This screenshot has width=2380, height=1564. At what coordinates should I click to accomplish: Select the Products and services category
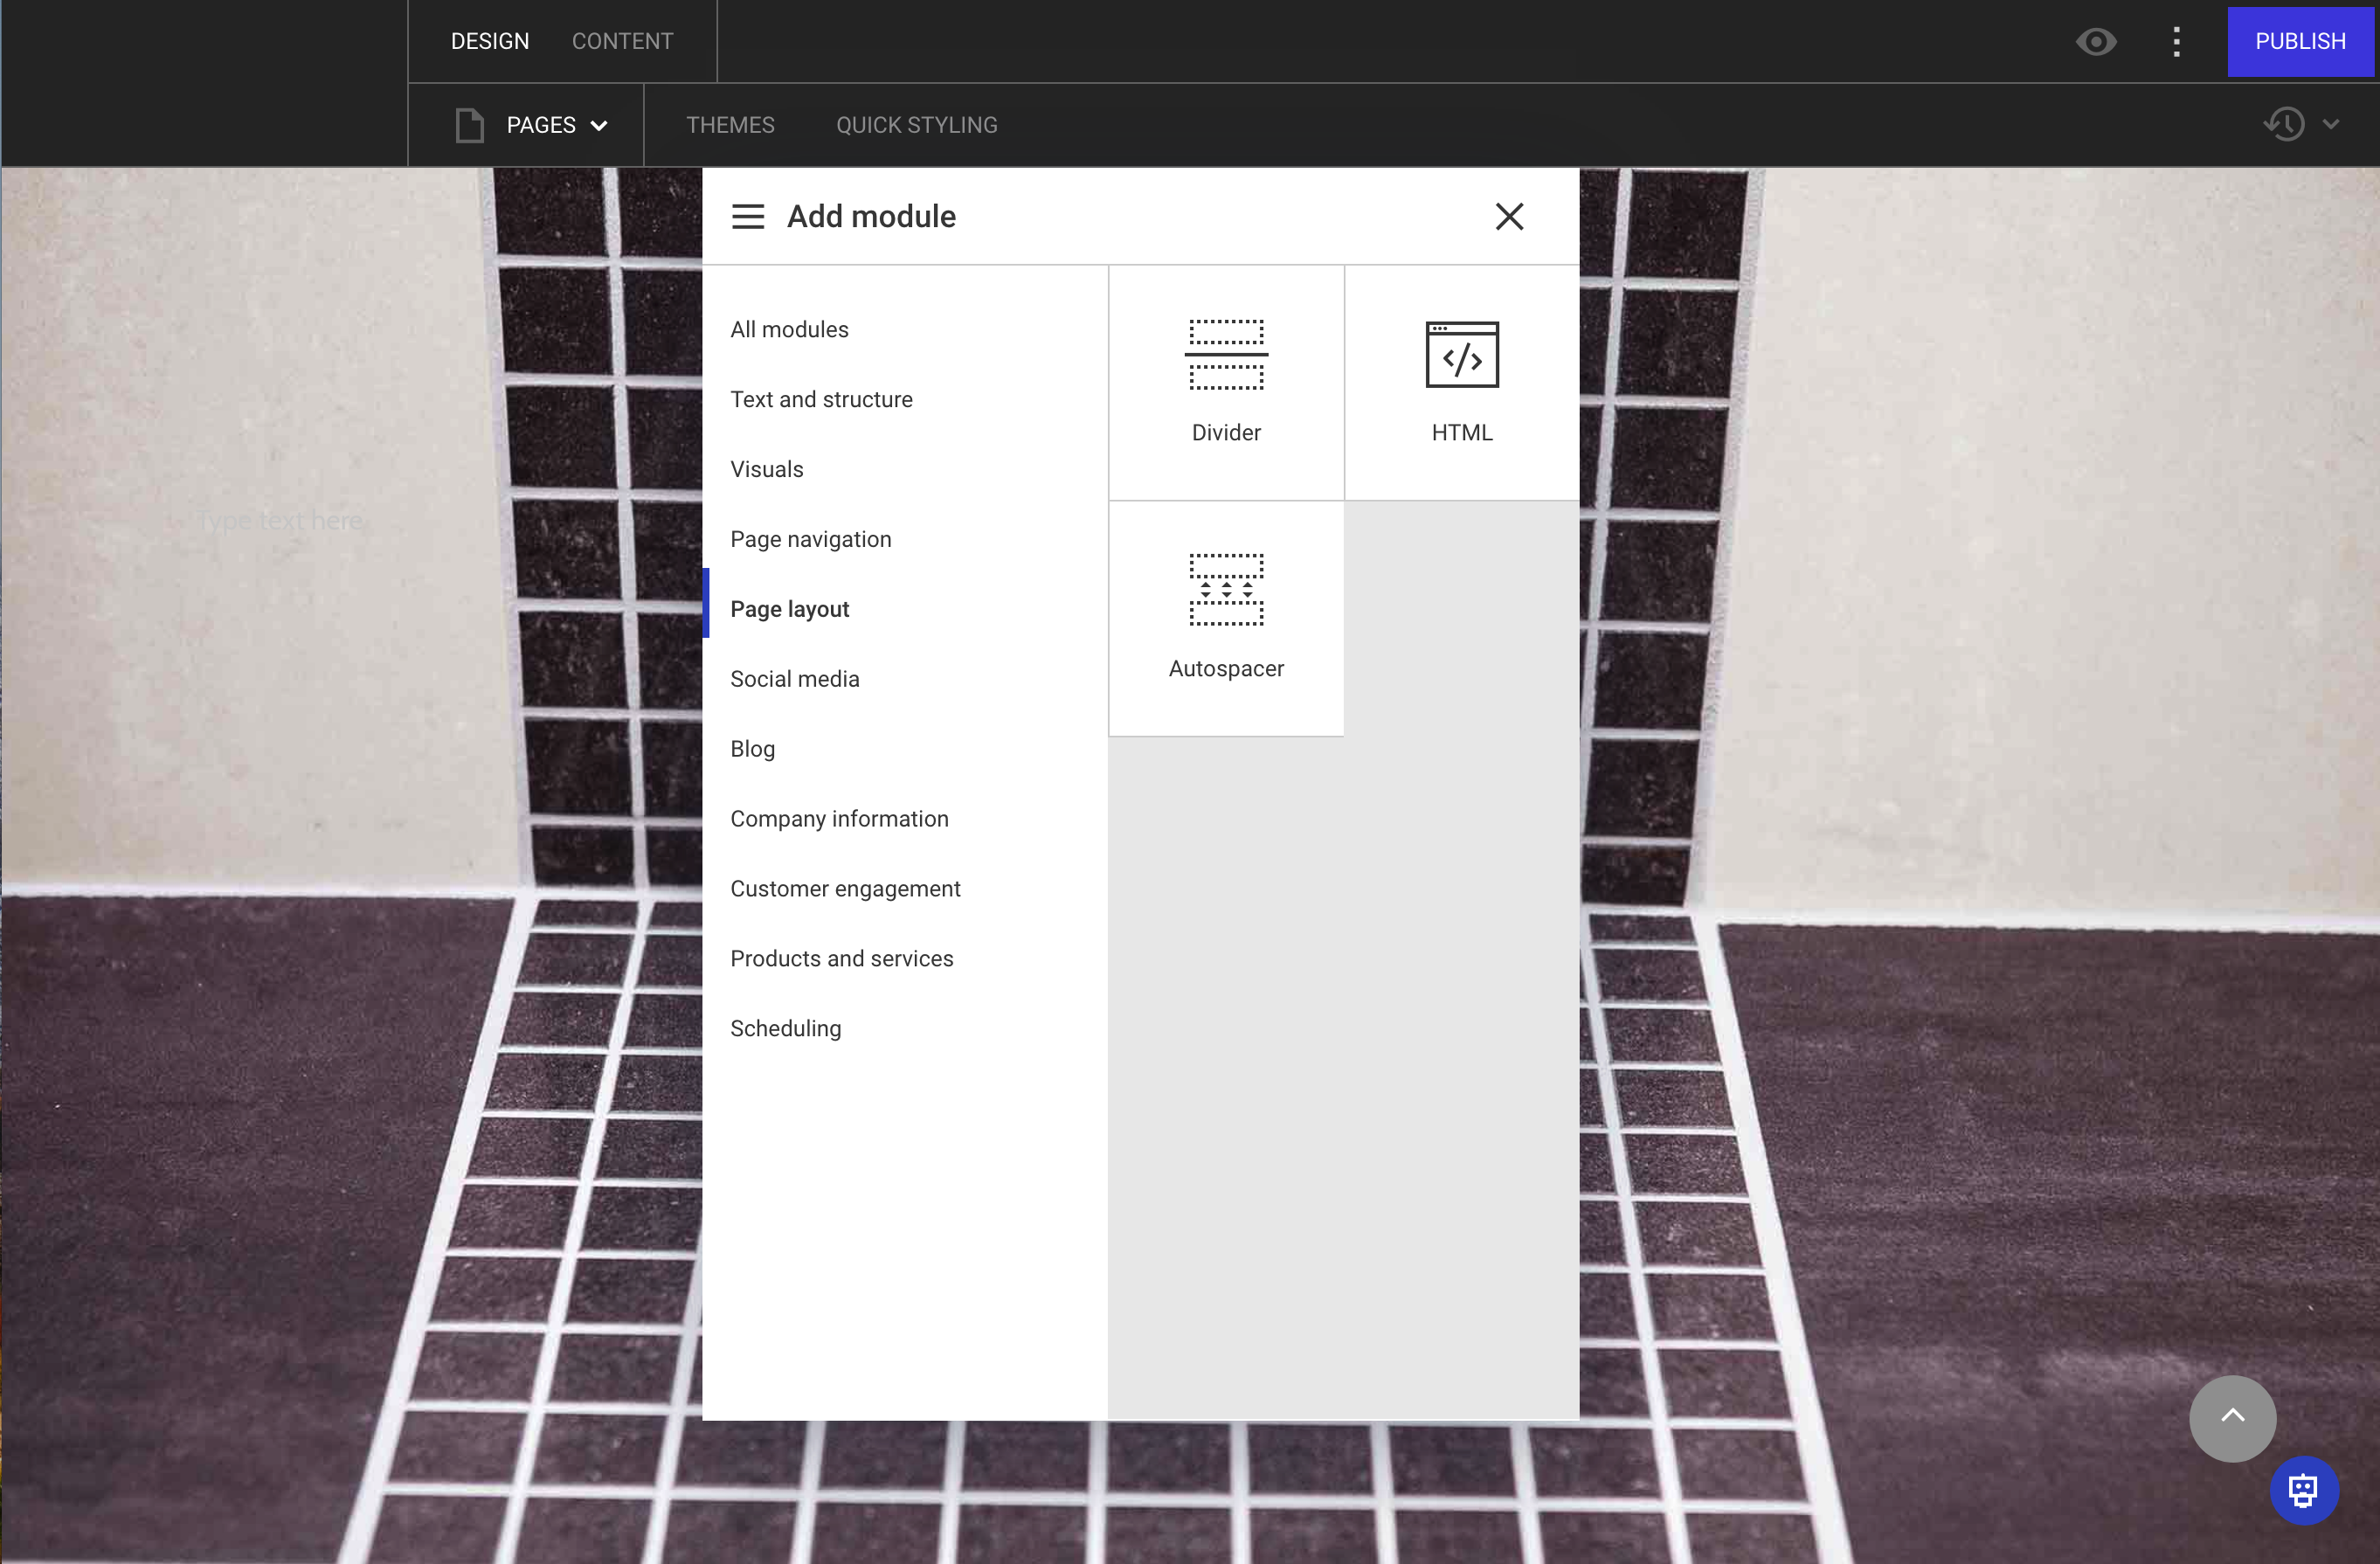click(842, 957)
